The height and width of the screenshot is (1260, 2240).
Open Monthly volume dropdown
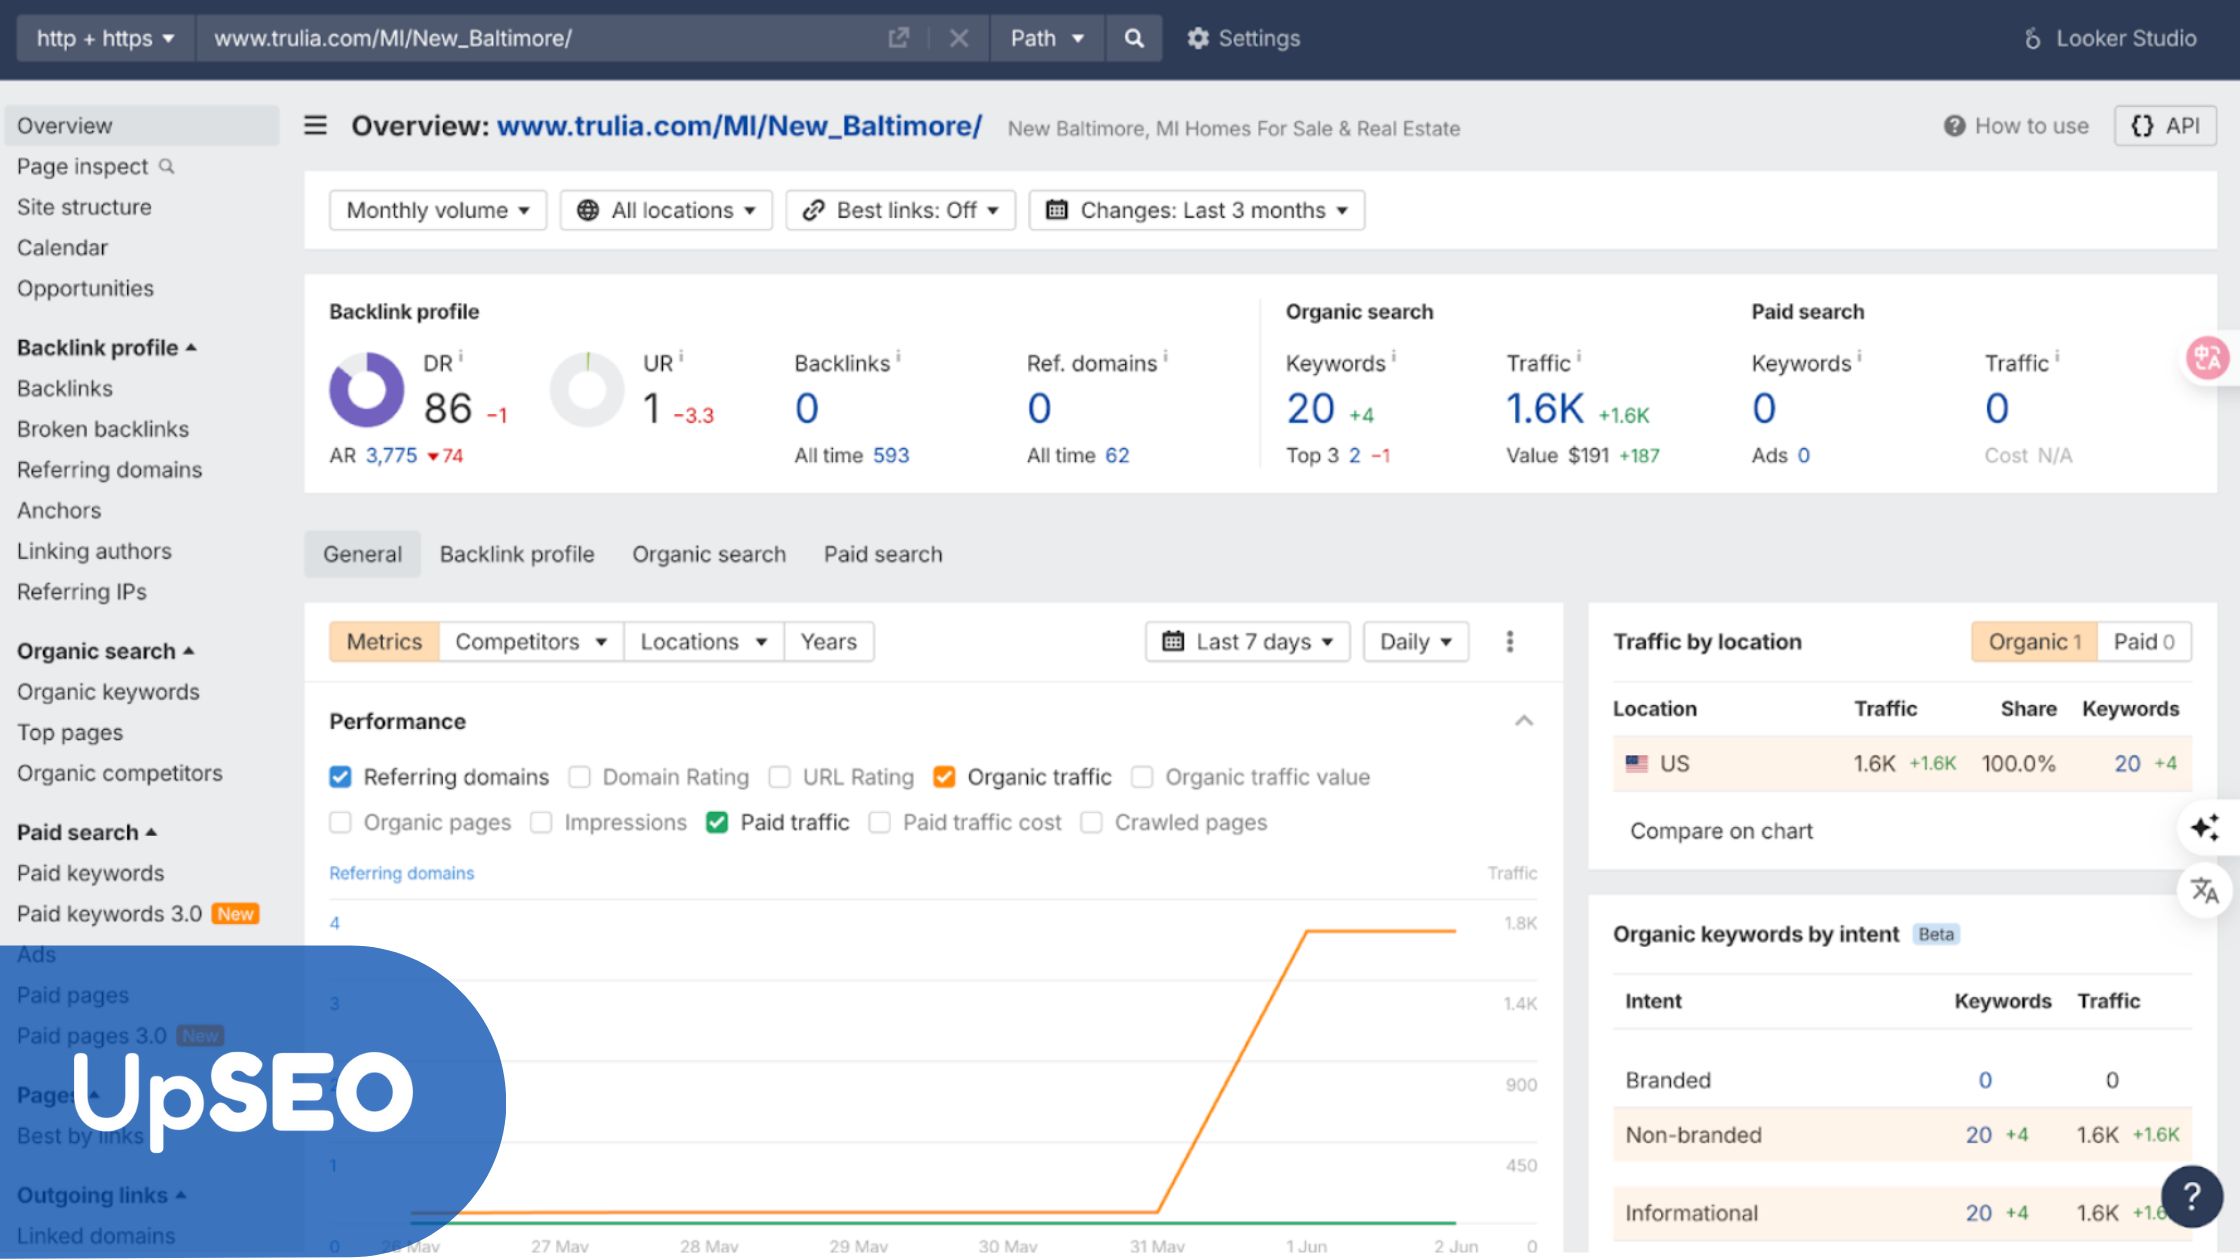(438, 210)
